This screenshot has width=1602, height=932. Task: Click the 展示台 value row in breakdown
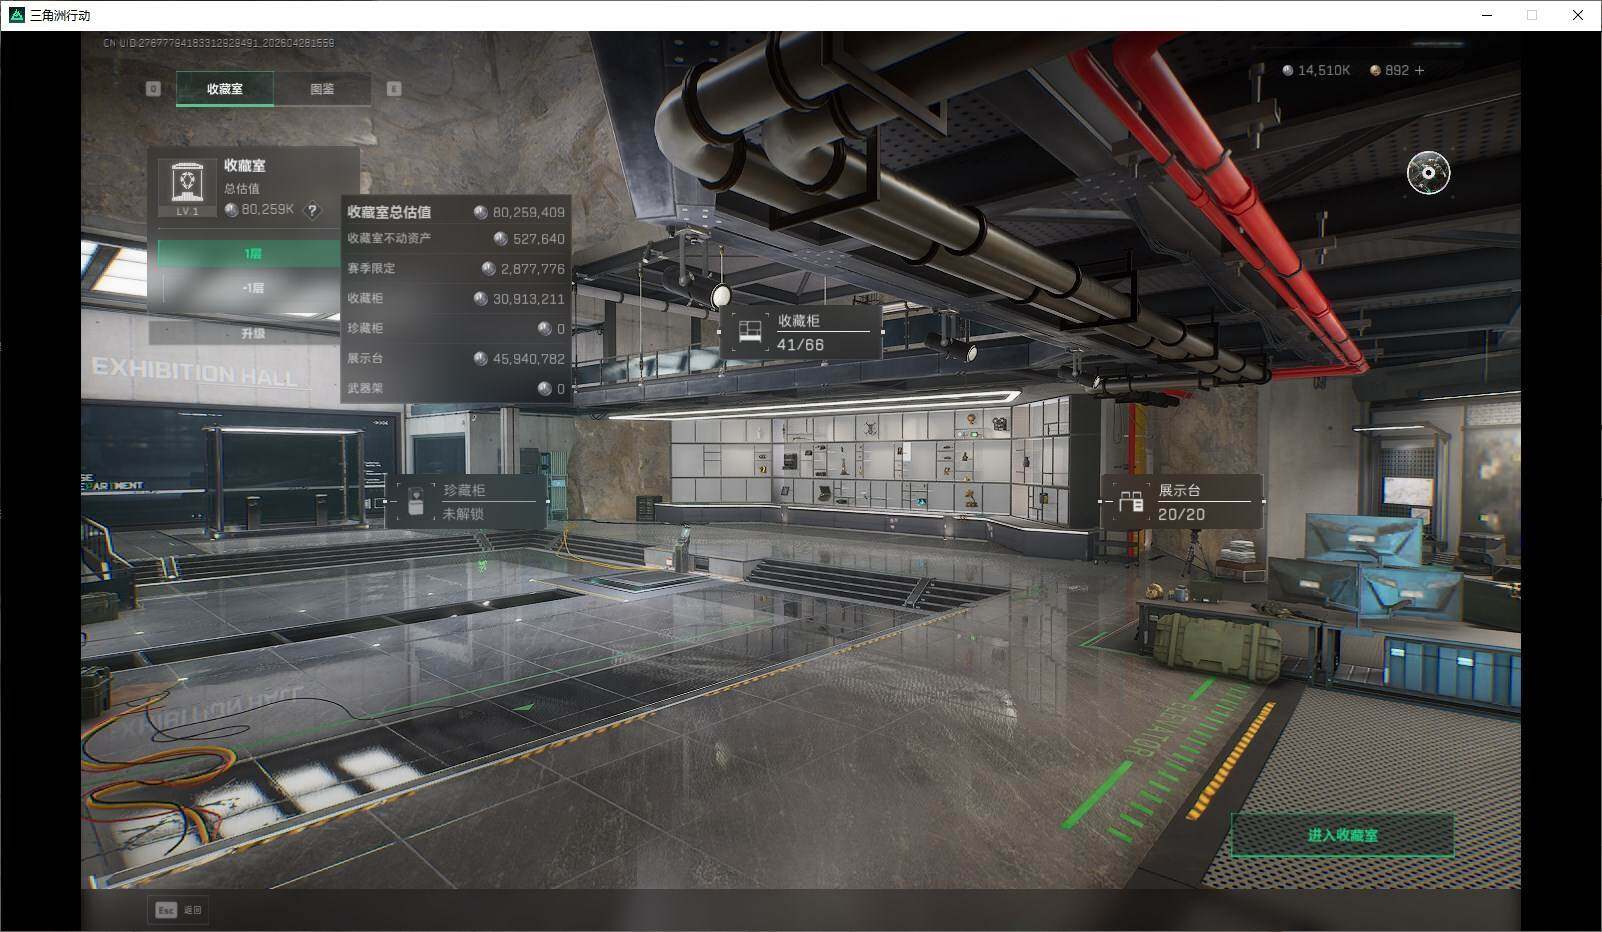point(456,358)
